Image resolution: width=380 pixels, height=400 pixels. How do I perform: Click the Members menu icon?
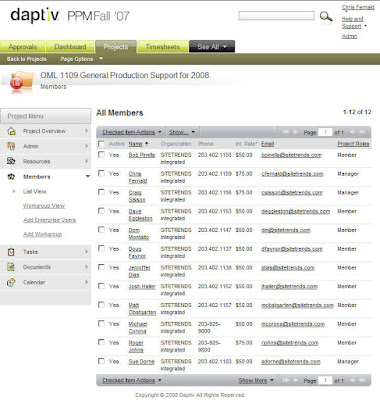tap(11, 177)
